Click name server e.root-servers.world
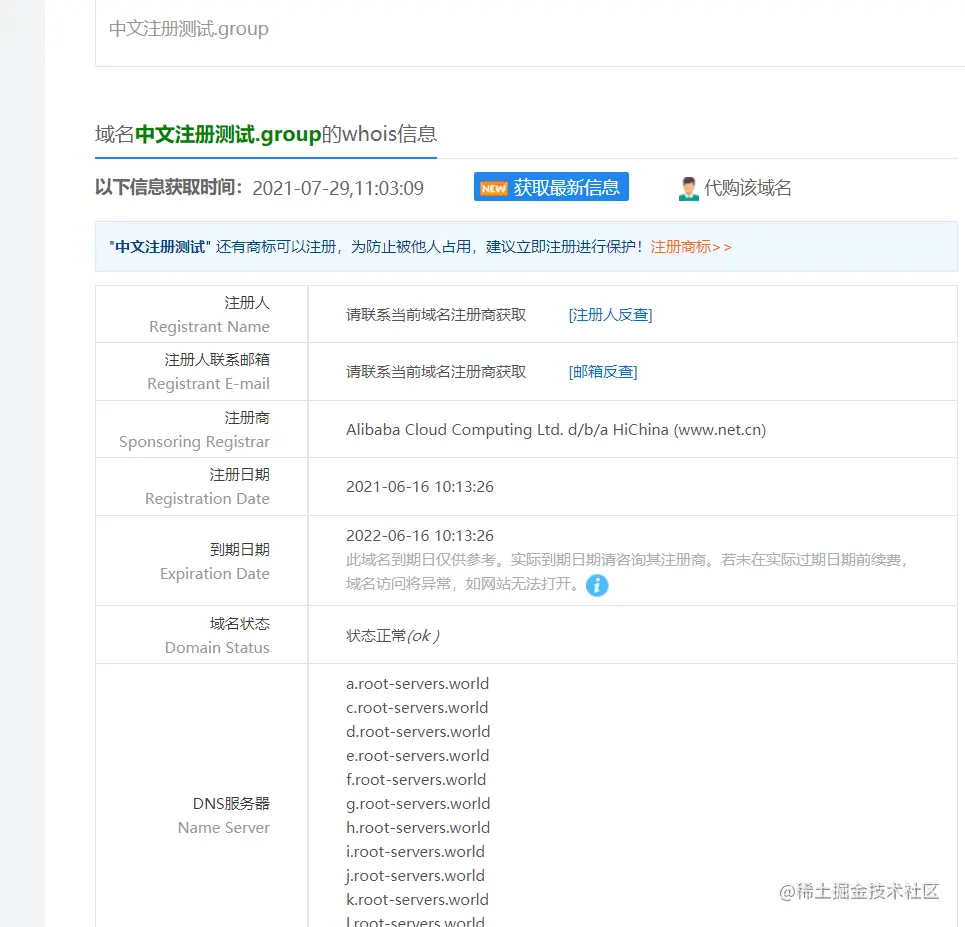 click(x=417, y=756)
